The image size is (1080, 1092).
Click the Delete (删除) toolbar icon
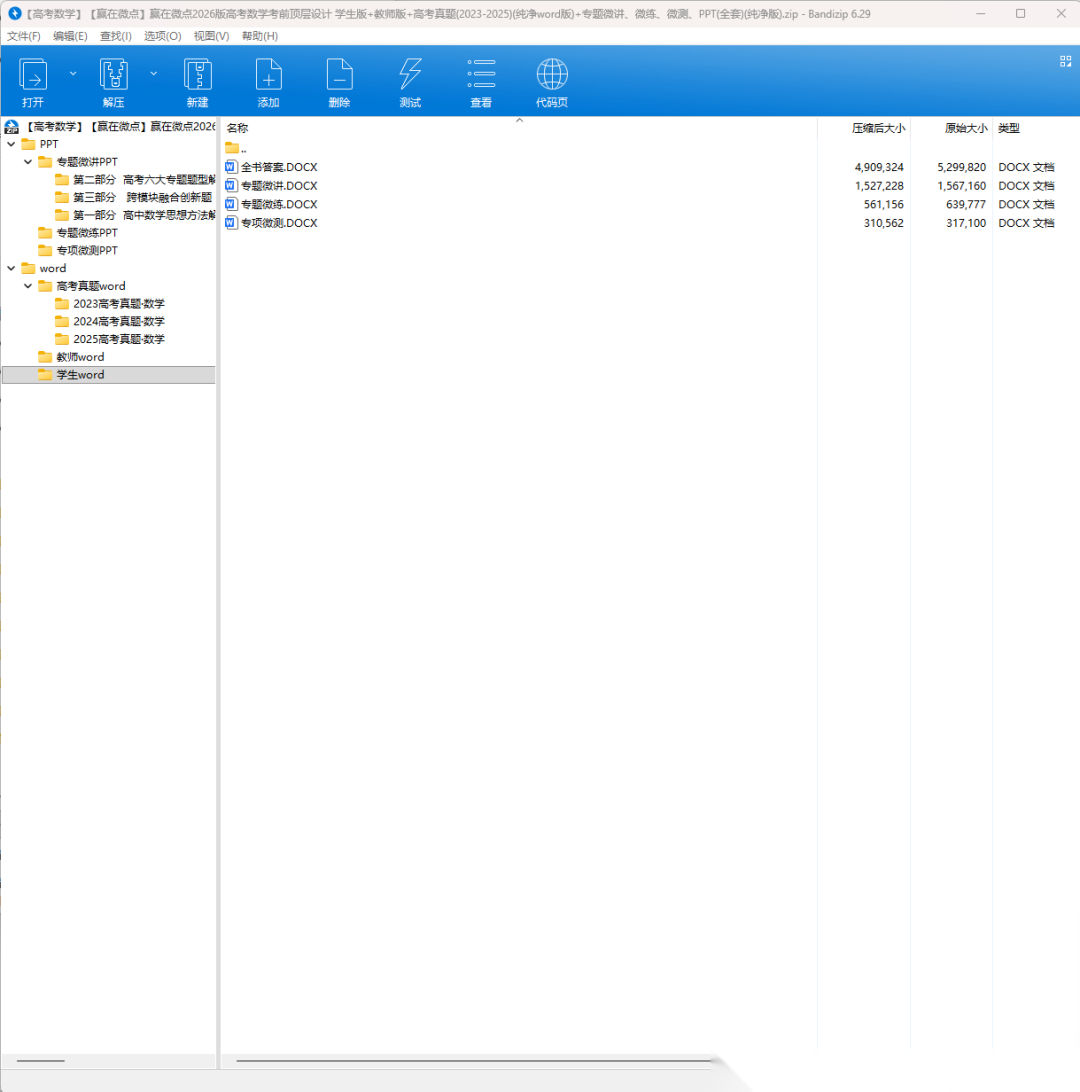coord(339,76)
